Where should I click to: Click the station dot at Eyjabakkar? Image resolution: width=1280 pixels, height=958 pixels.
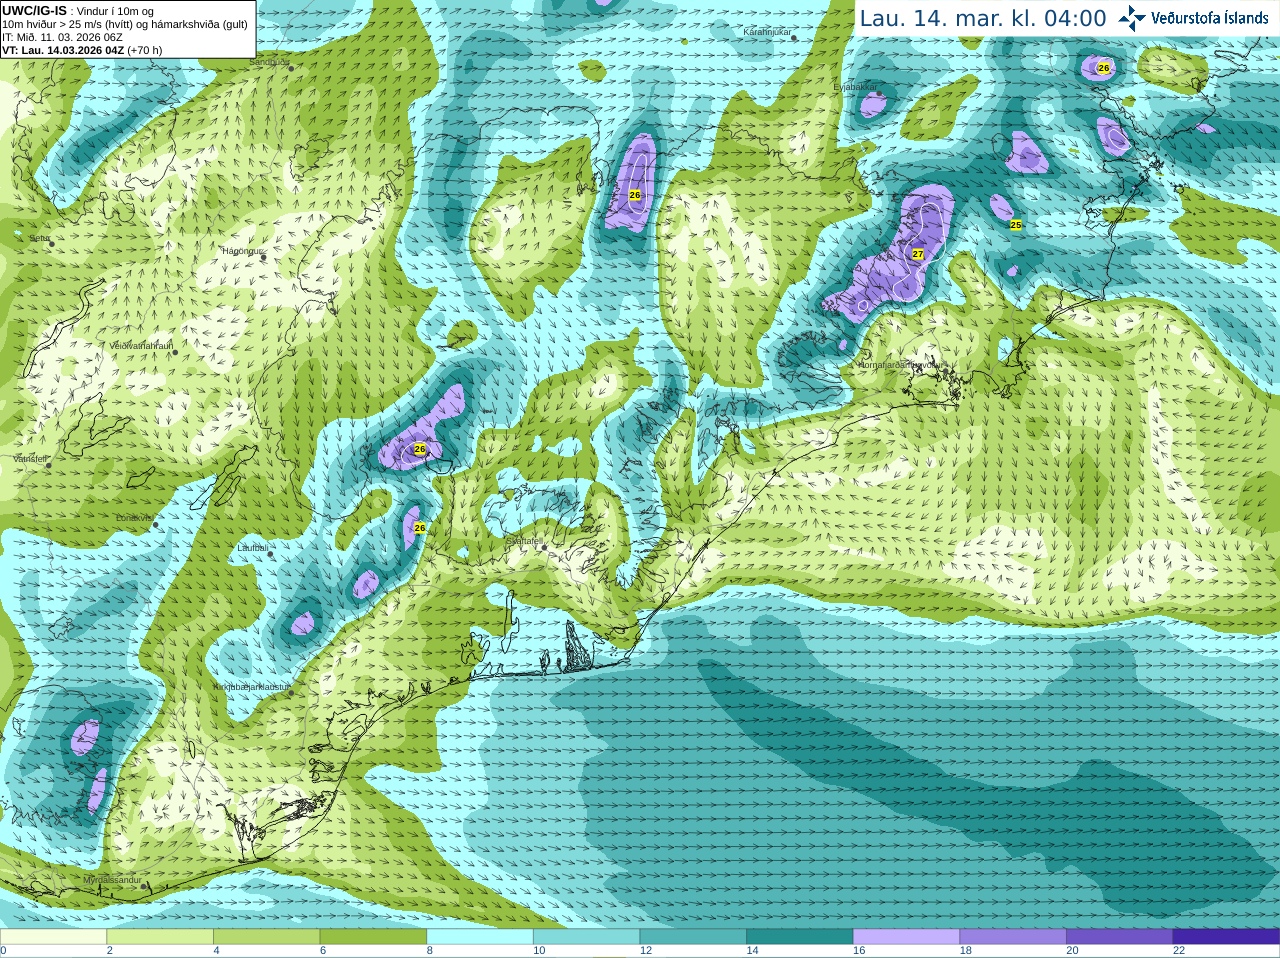(x=879, y=93)
